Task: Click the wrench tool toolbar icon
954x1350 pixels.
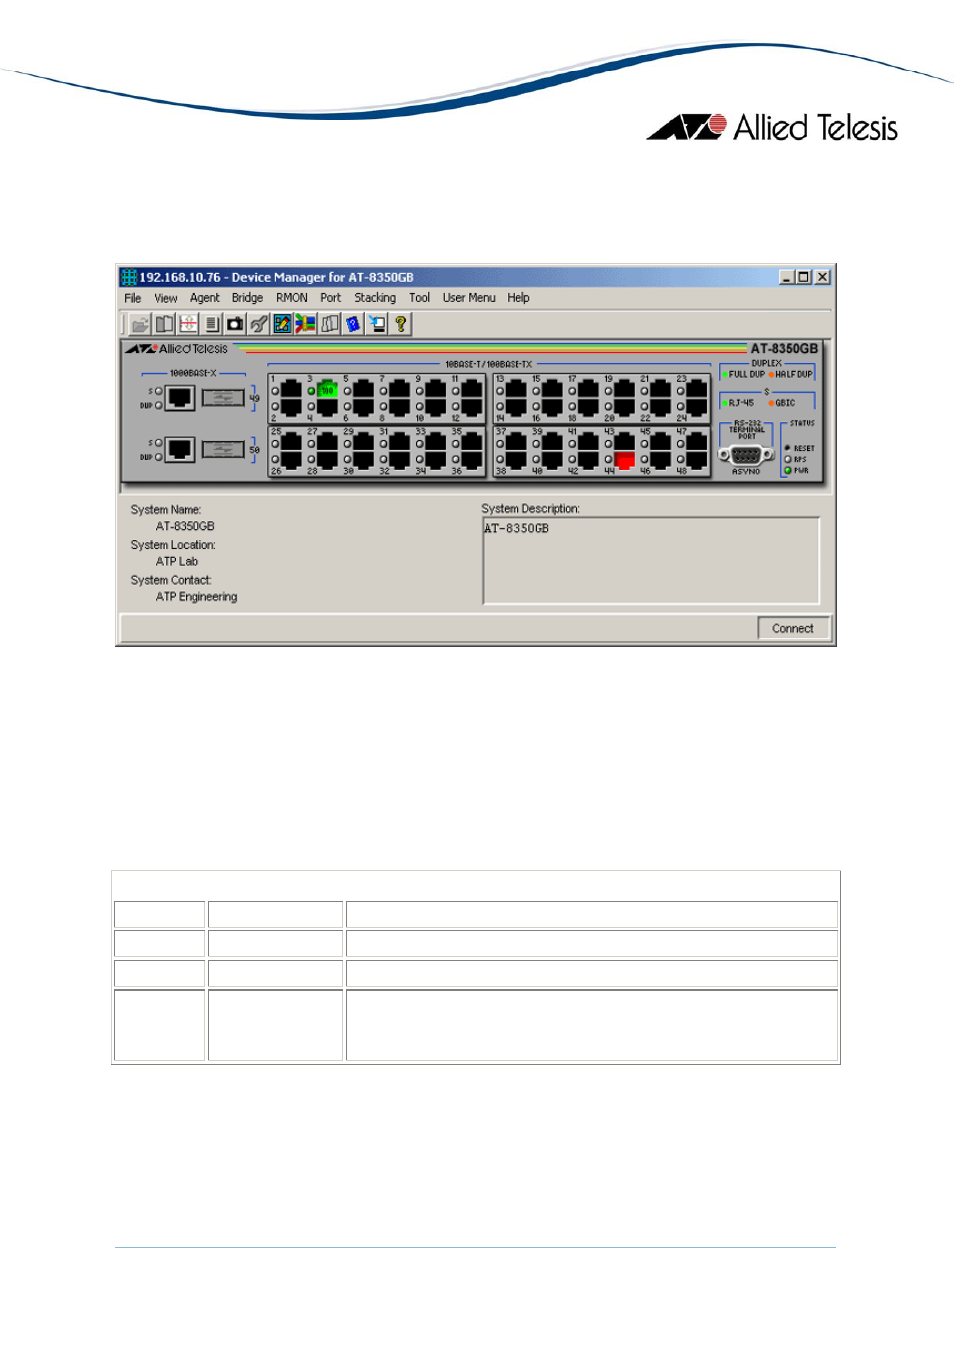Action: (x=259, y=324)
